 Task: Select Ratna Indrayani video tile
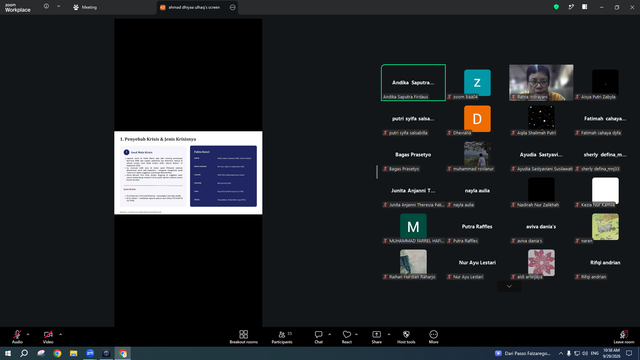point(541,82)
